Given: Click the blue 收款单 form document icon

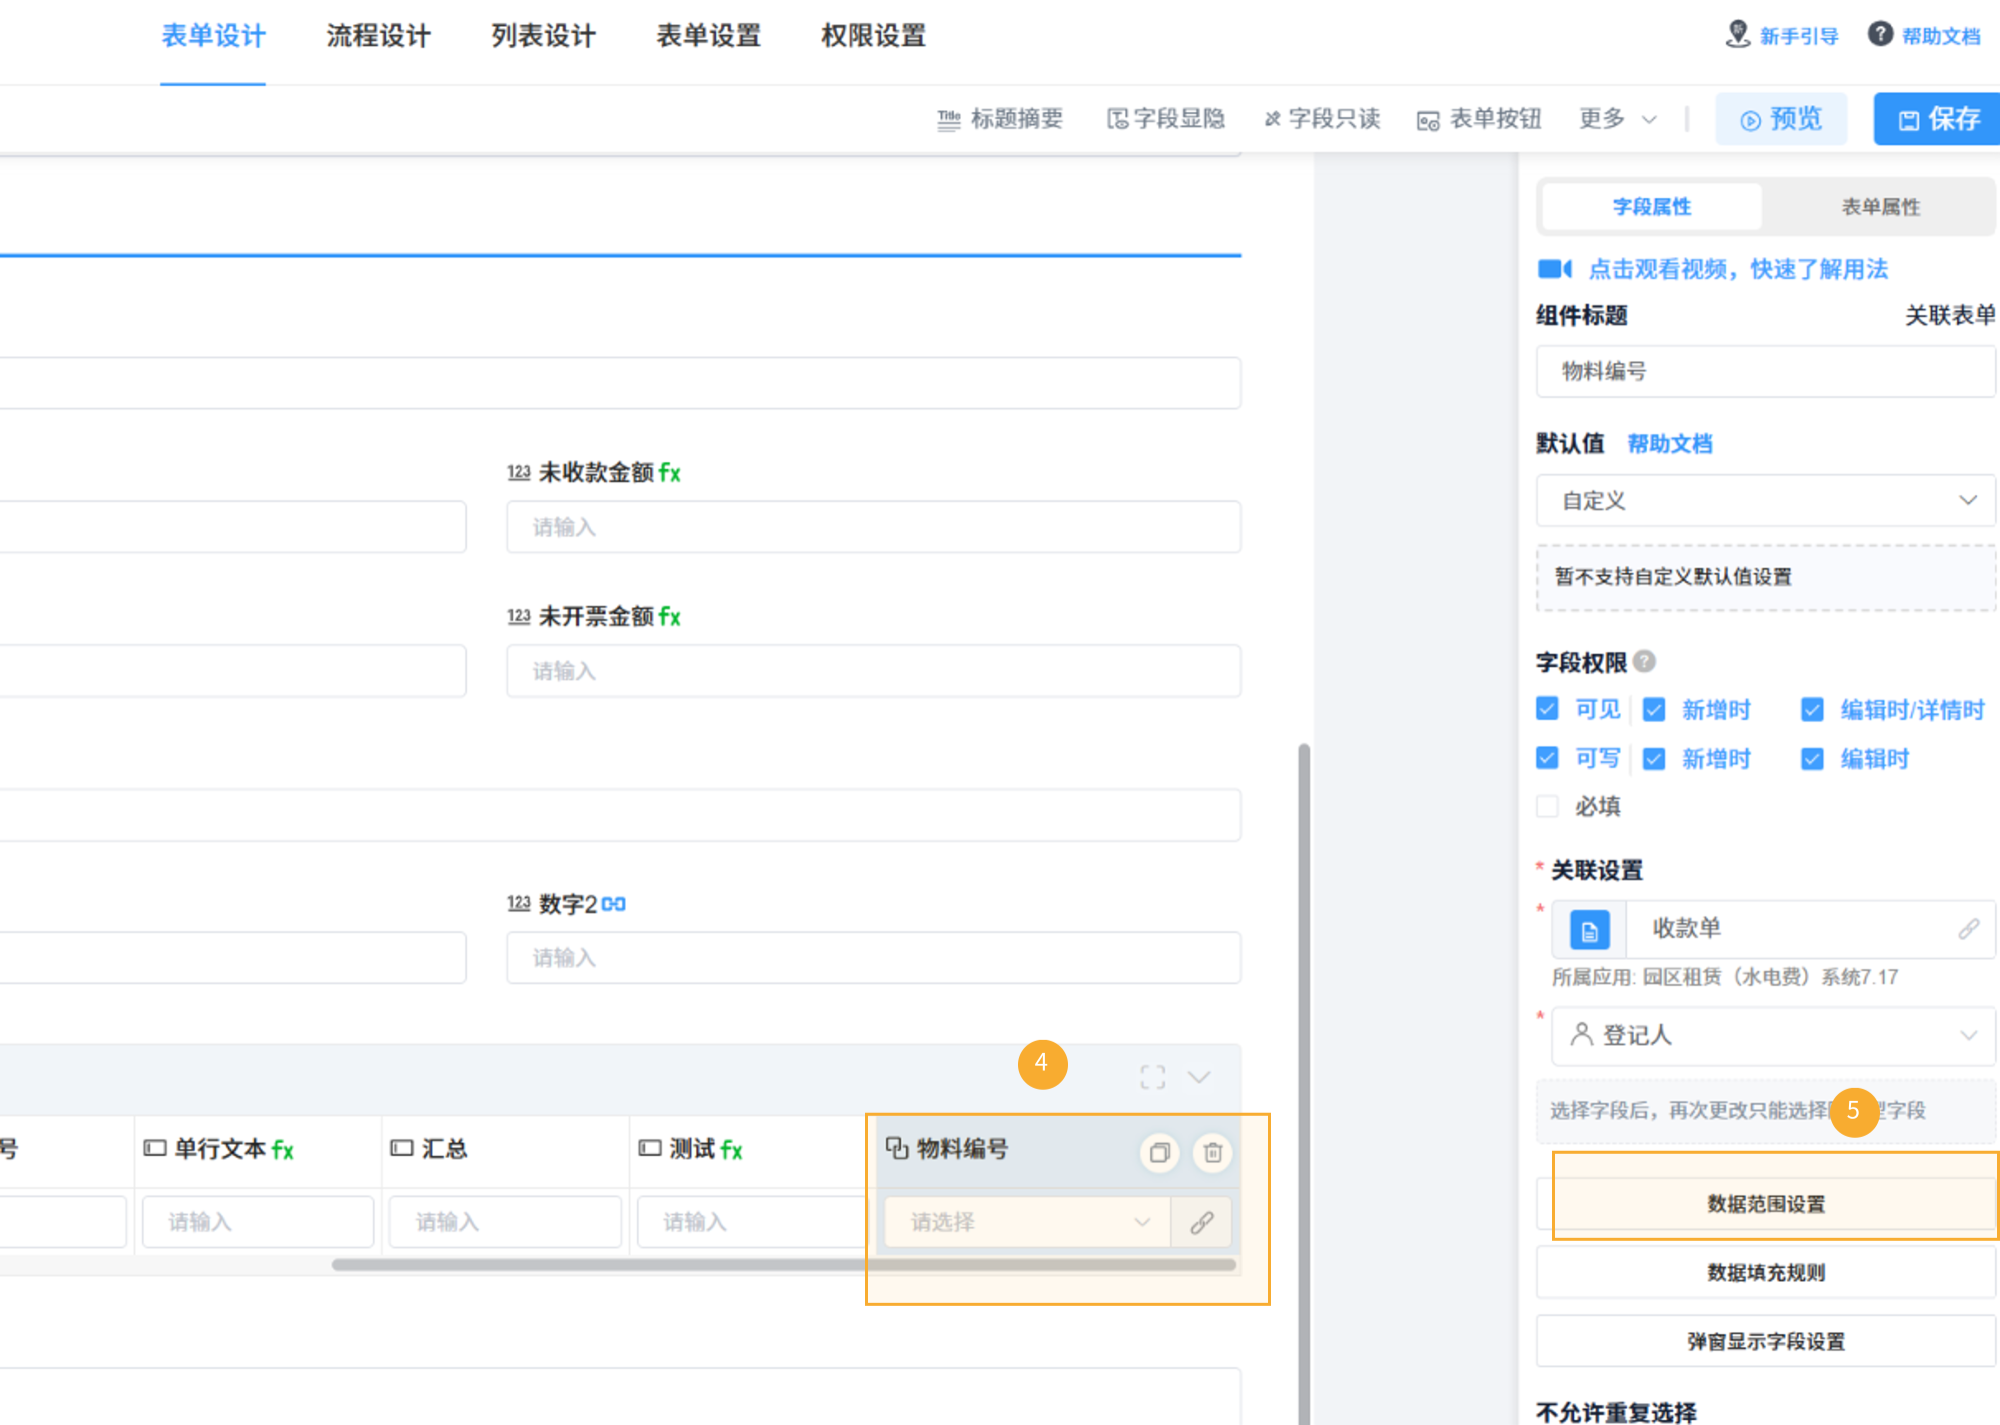Looking at the screenshot, I should [x=1589, y=930].
